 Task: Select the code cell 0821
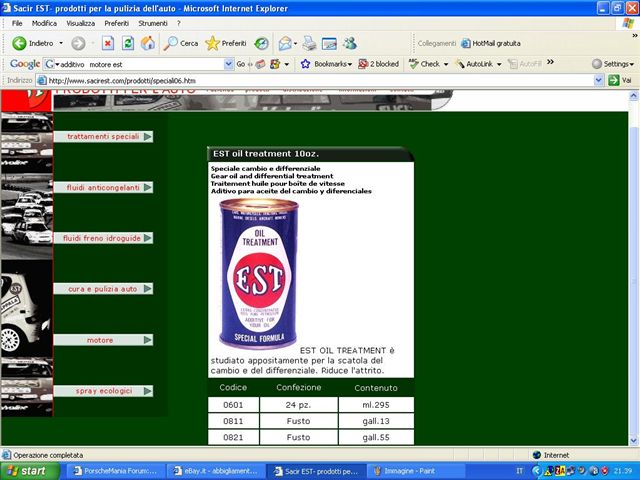pyautogui.click(x=233, y=437)
